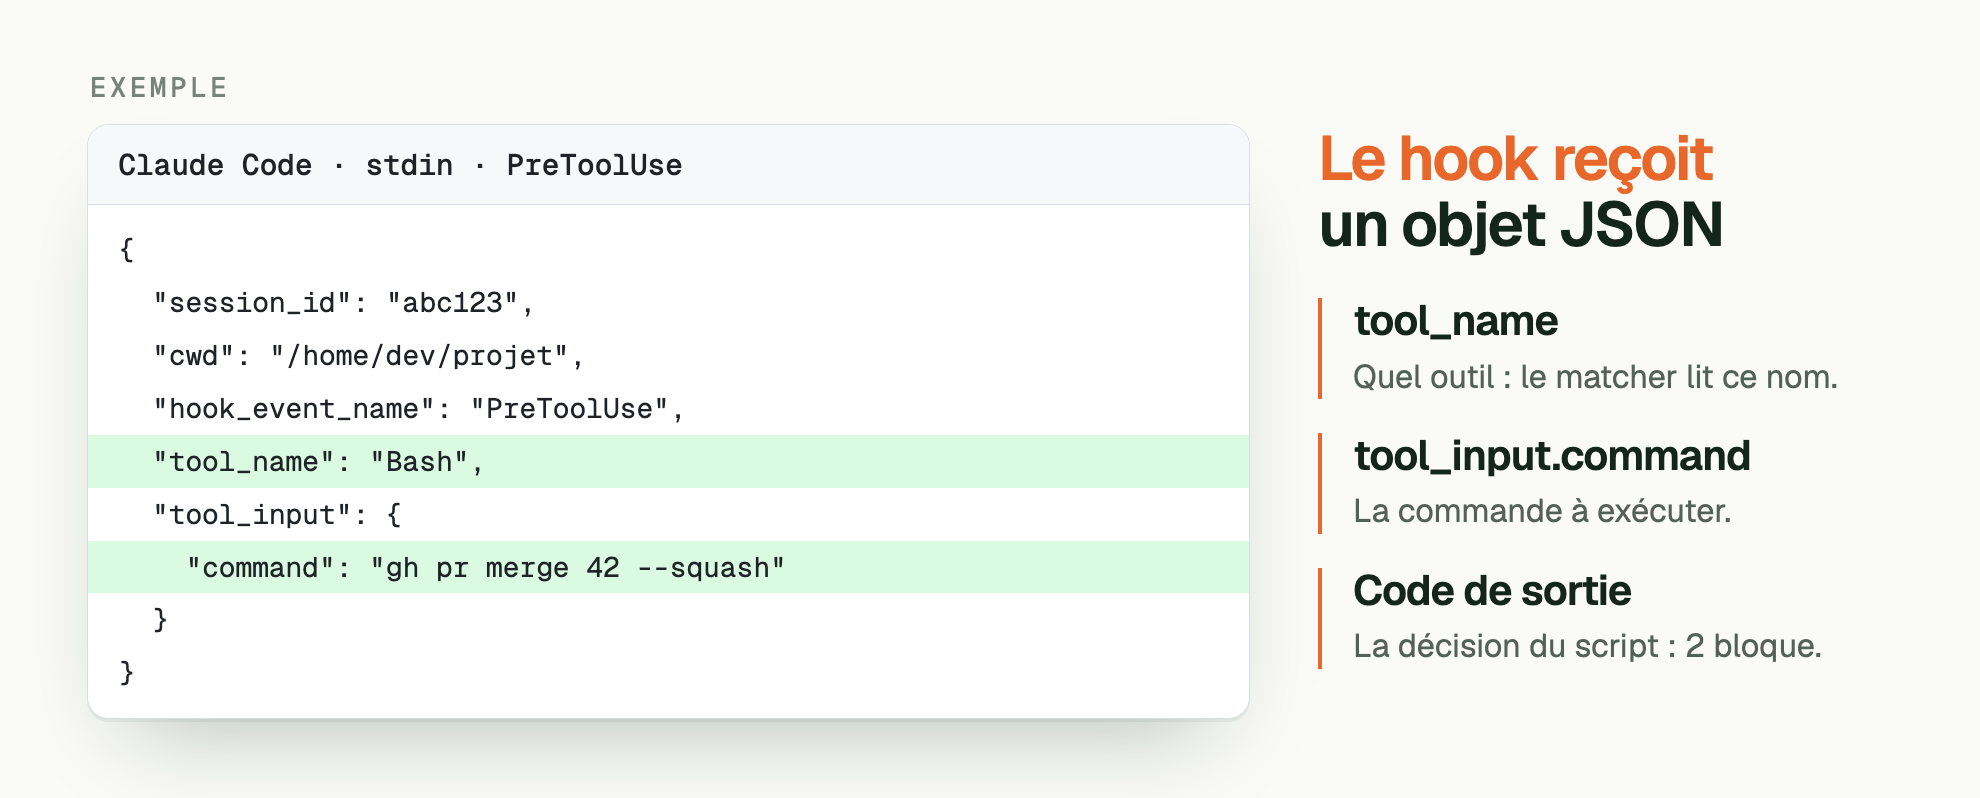Click 'Quel outil : le matcher lit ce nom.'
This screenshot has width=1980, height=798.
click(x=1595, y=377)
